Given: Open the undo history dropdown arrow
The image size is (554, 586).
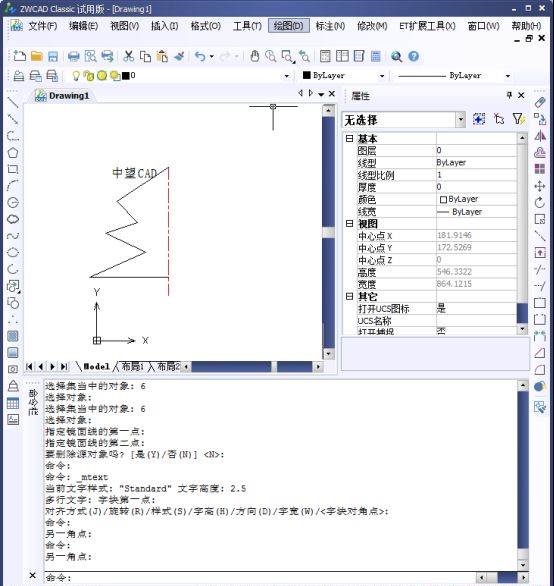Looking at the screenshot, I should point(212,56).
